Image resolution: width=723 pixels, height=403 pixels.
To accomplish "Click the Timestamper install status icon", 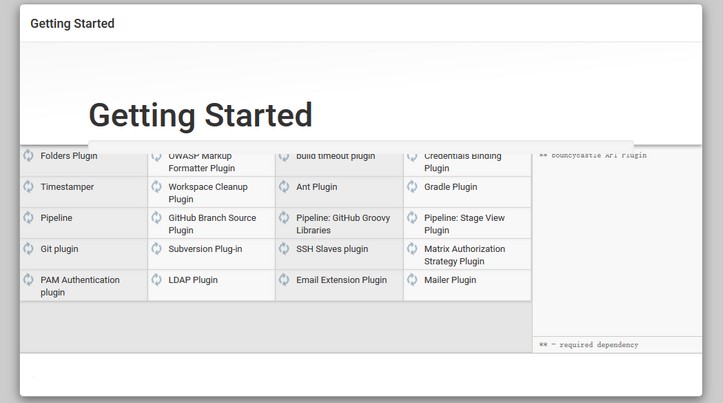I will pos(29,186).
